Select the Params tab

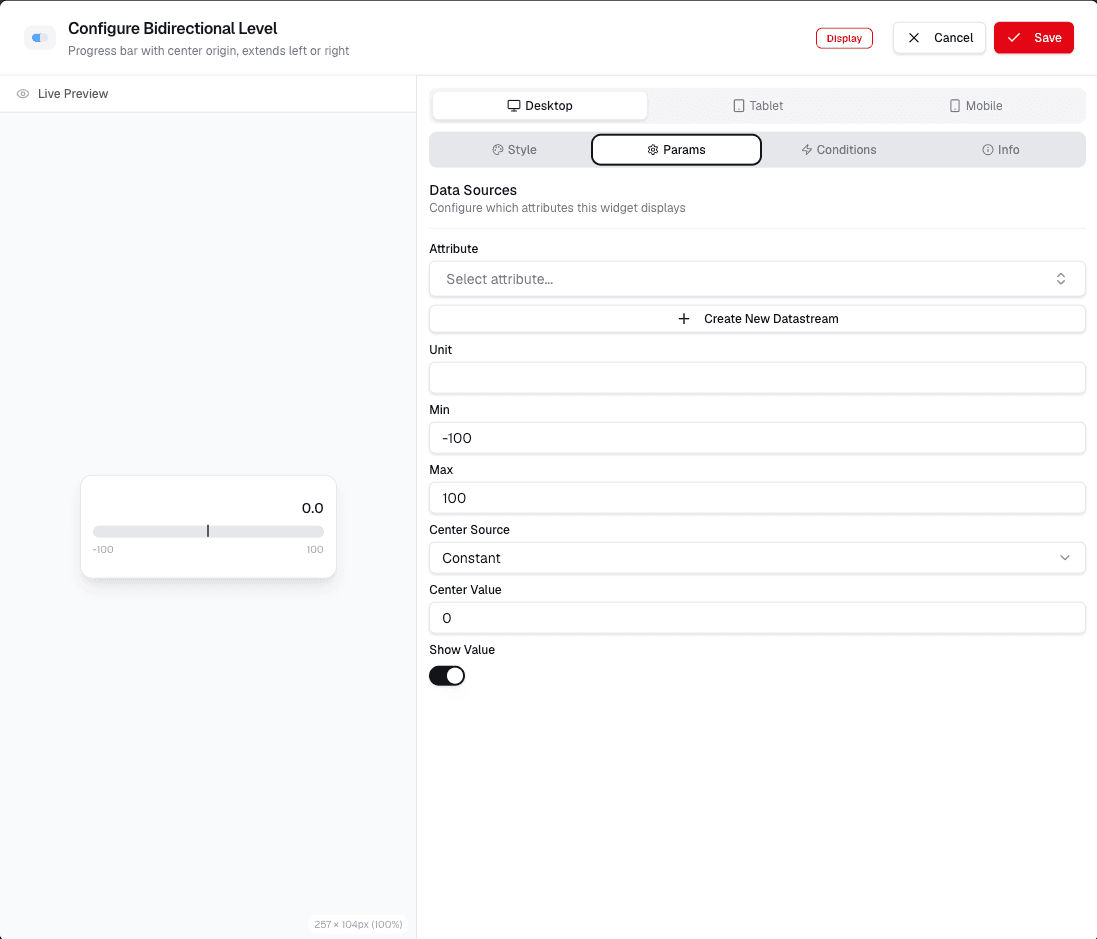[x=676, y=150]
